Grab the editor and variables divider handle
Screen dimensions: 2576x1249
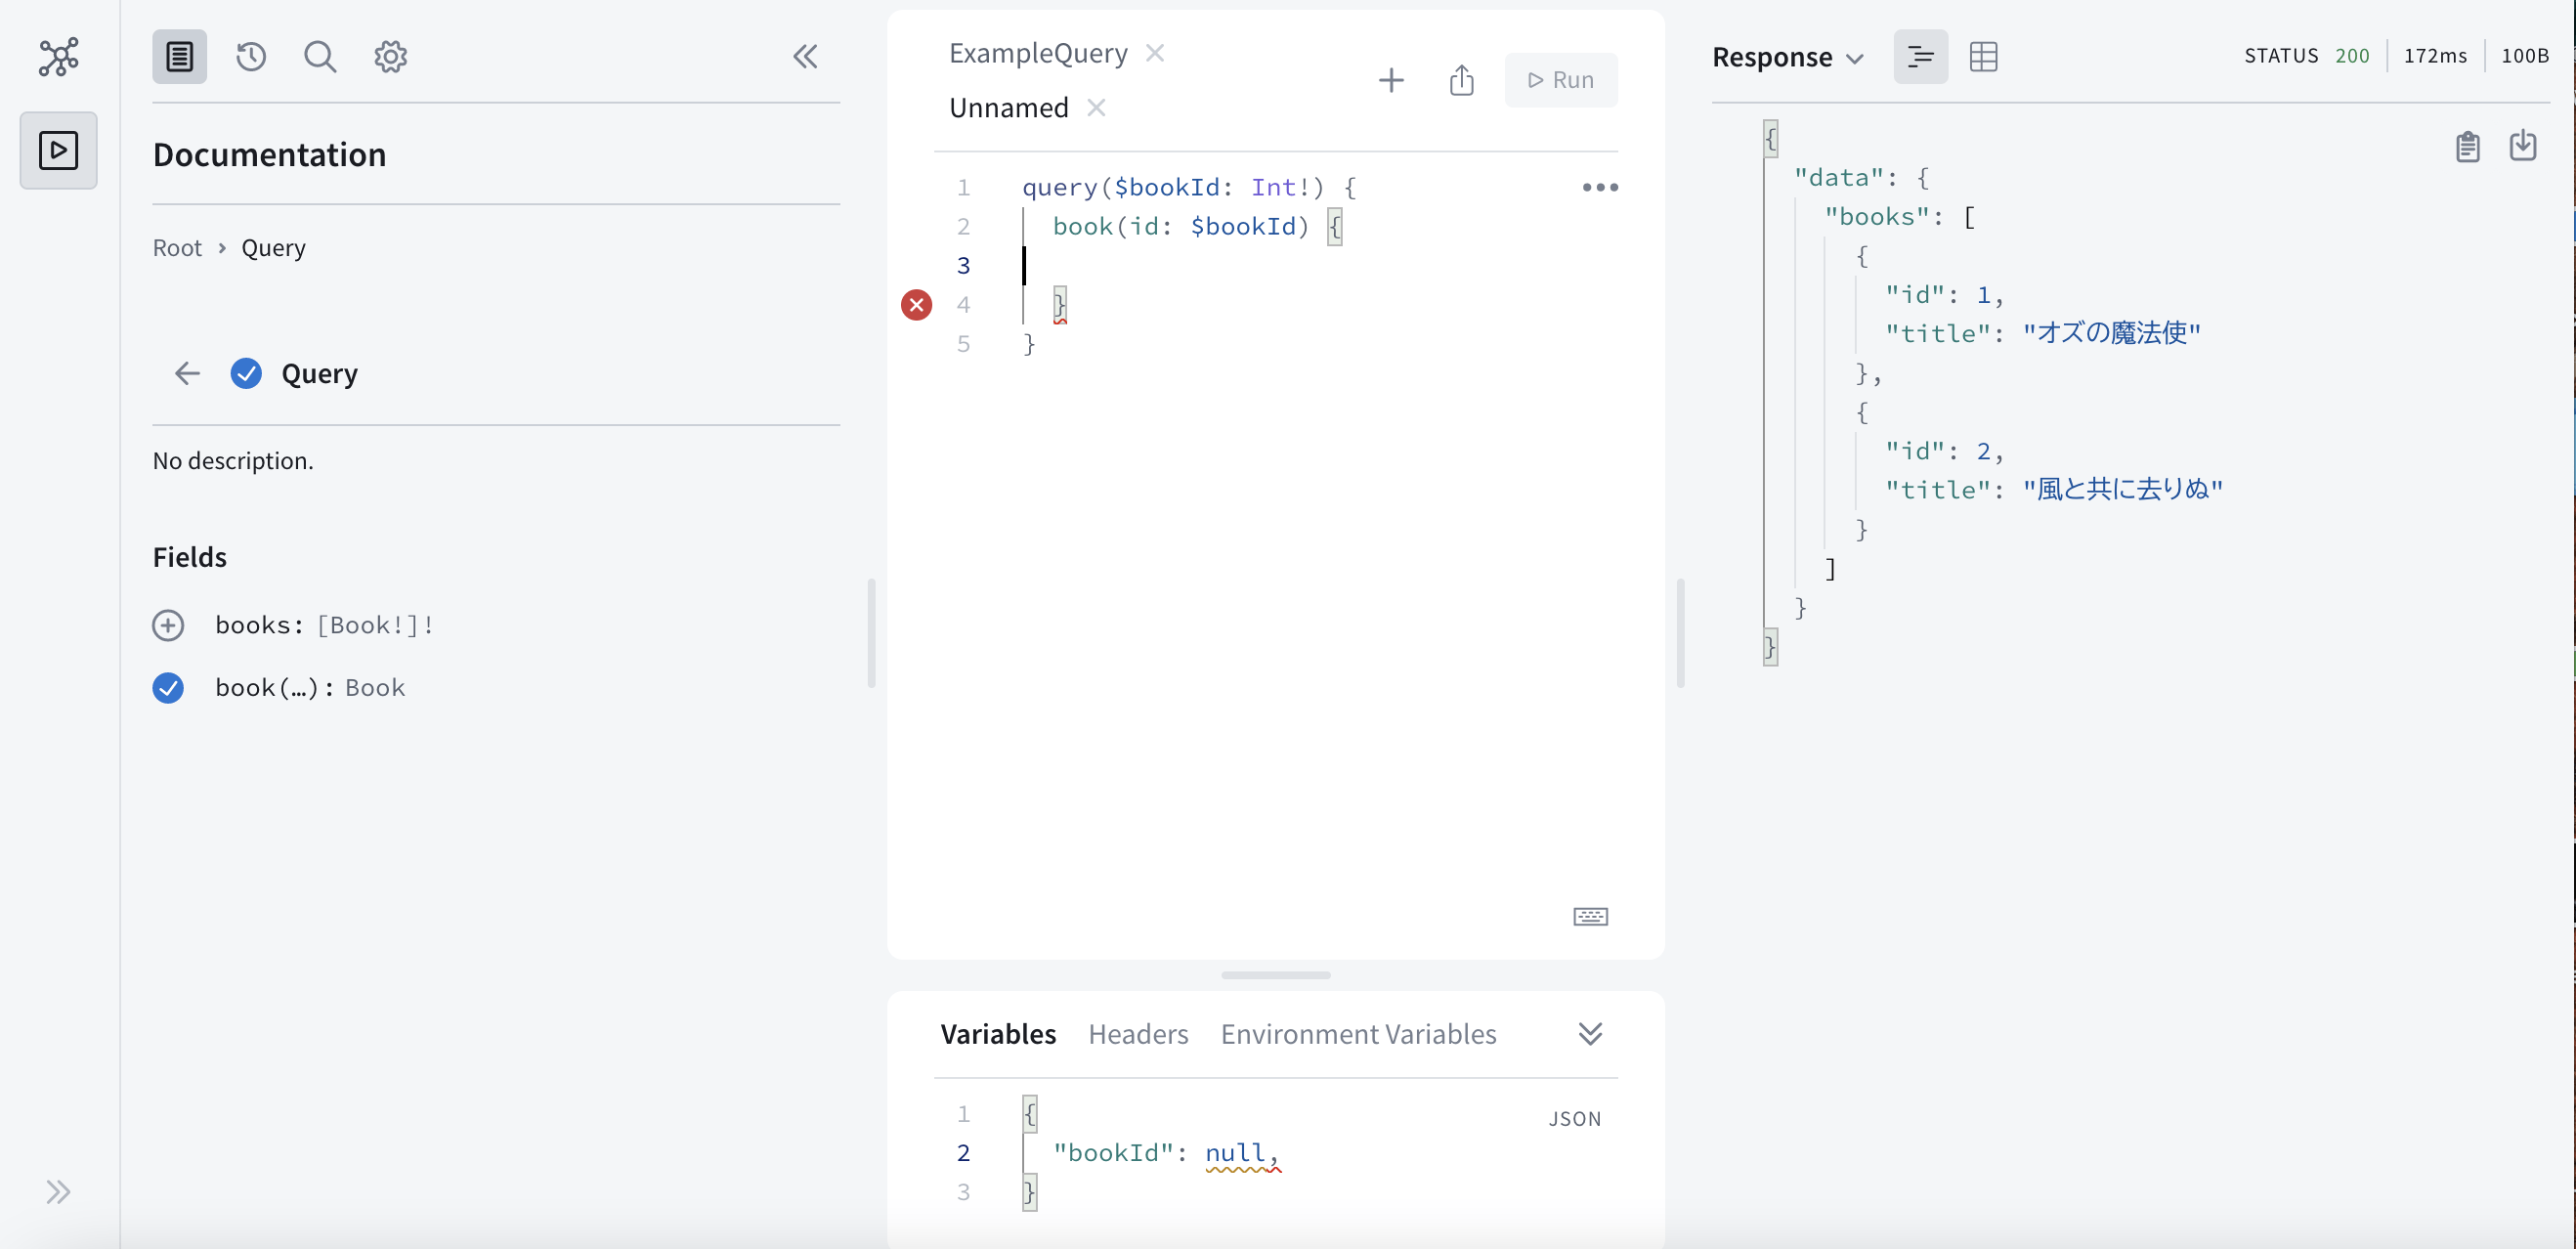tap(1275, 975)
